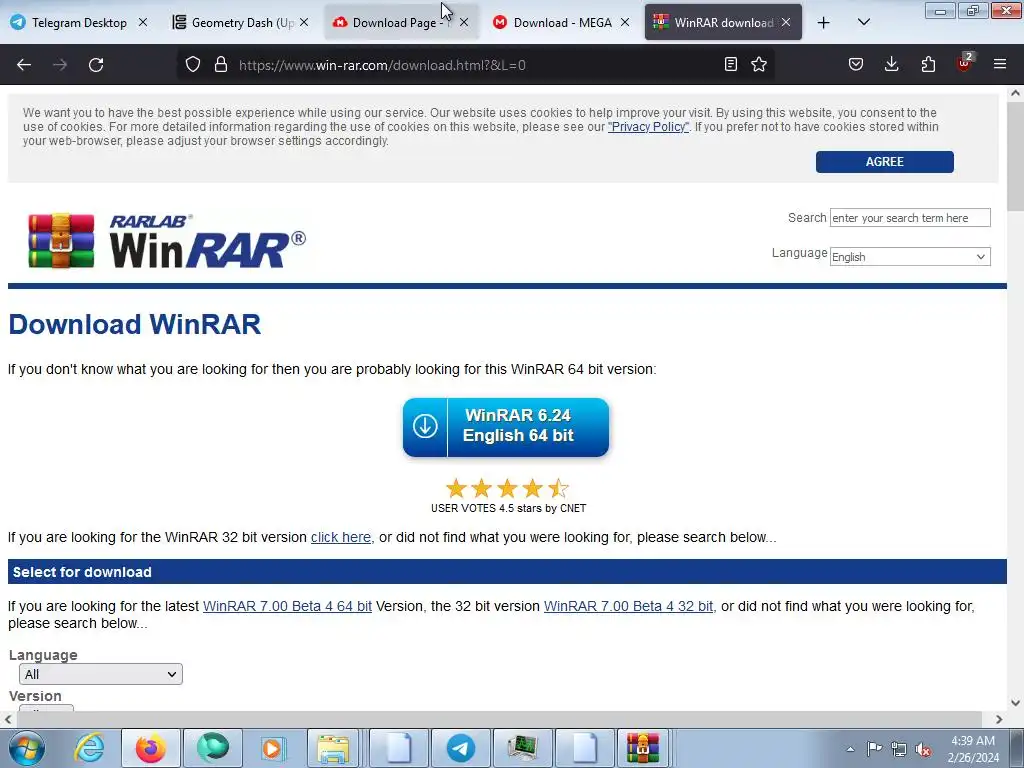Launch Internet Explorer from the taskbar

[x=89, y=748]
